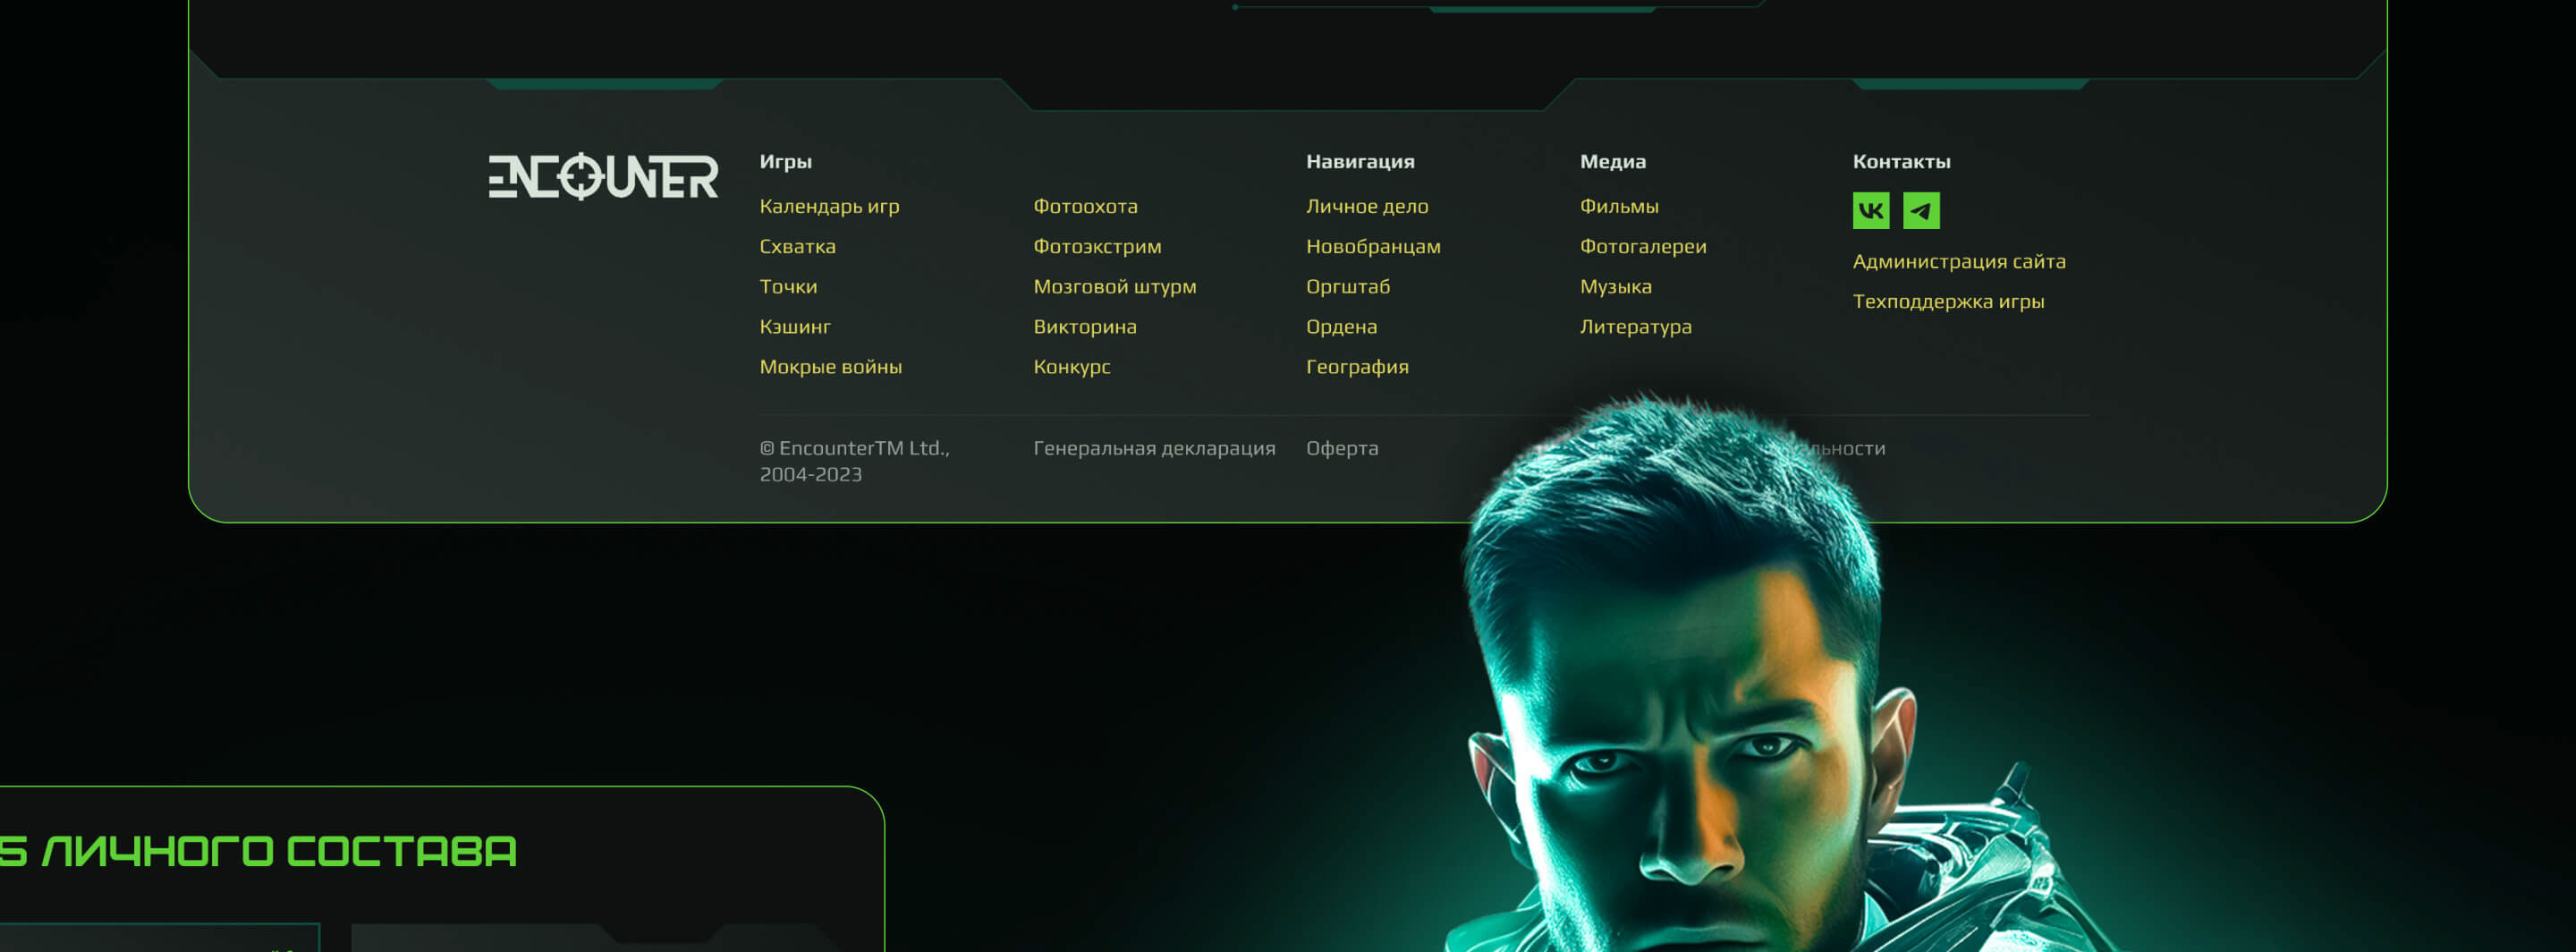Visit the Новобранцам link

[x=1373, y=246]
